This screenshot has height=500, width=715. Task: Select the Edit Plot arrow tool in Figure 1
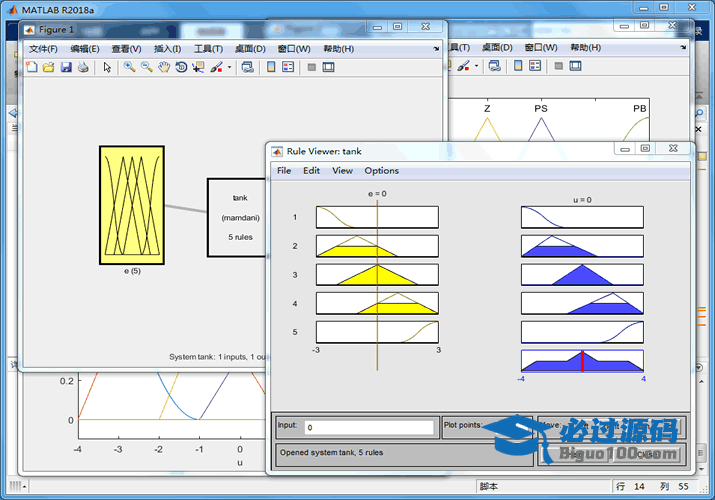[107, 67]
